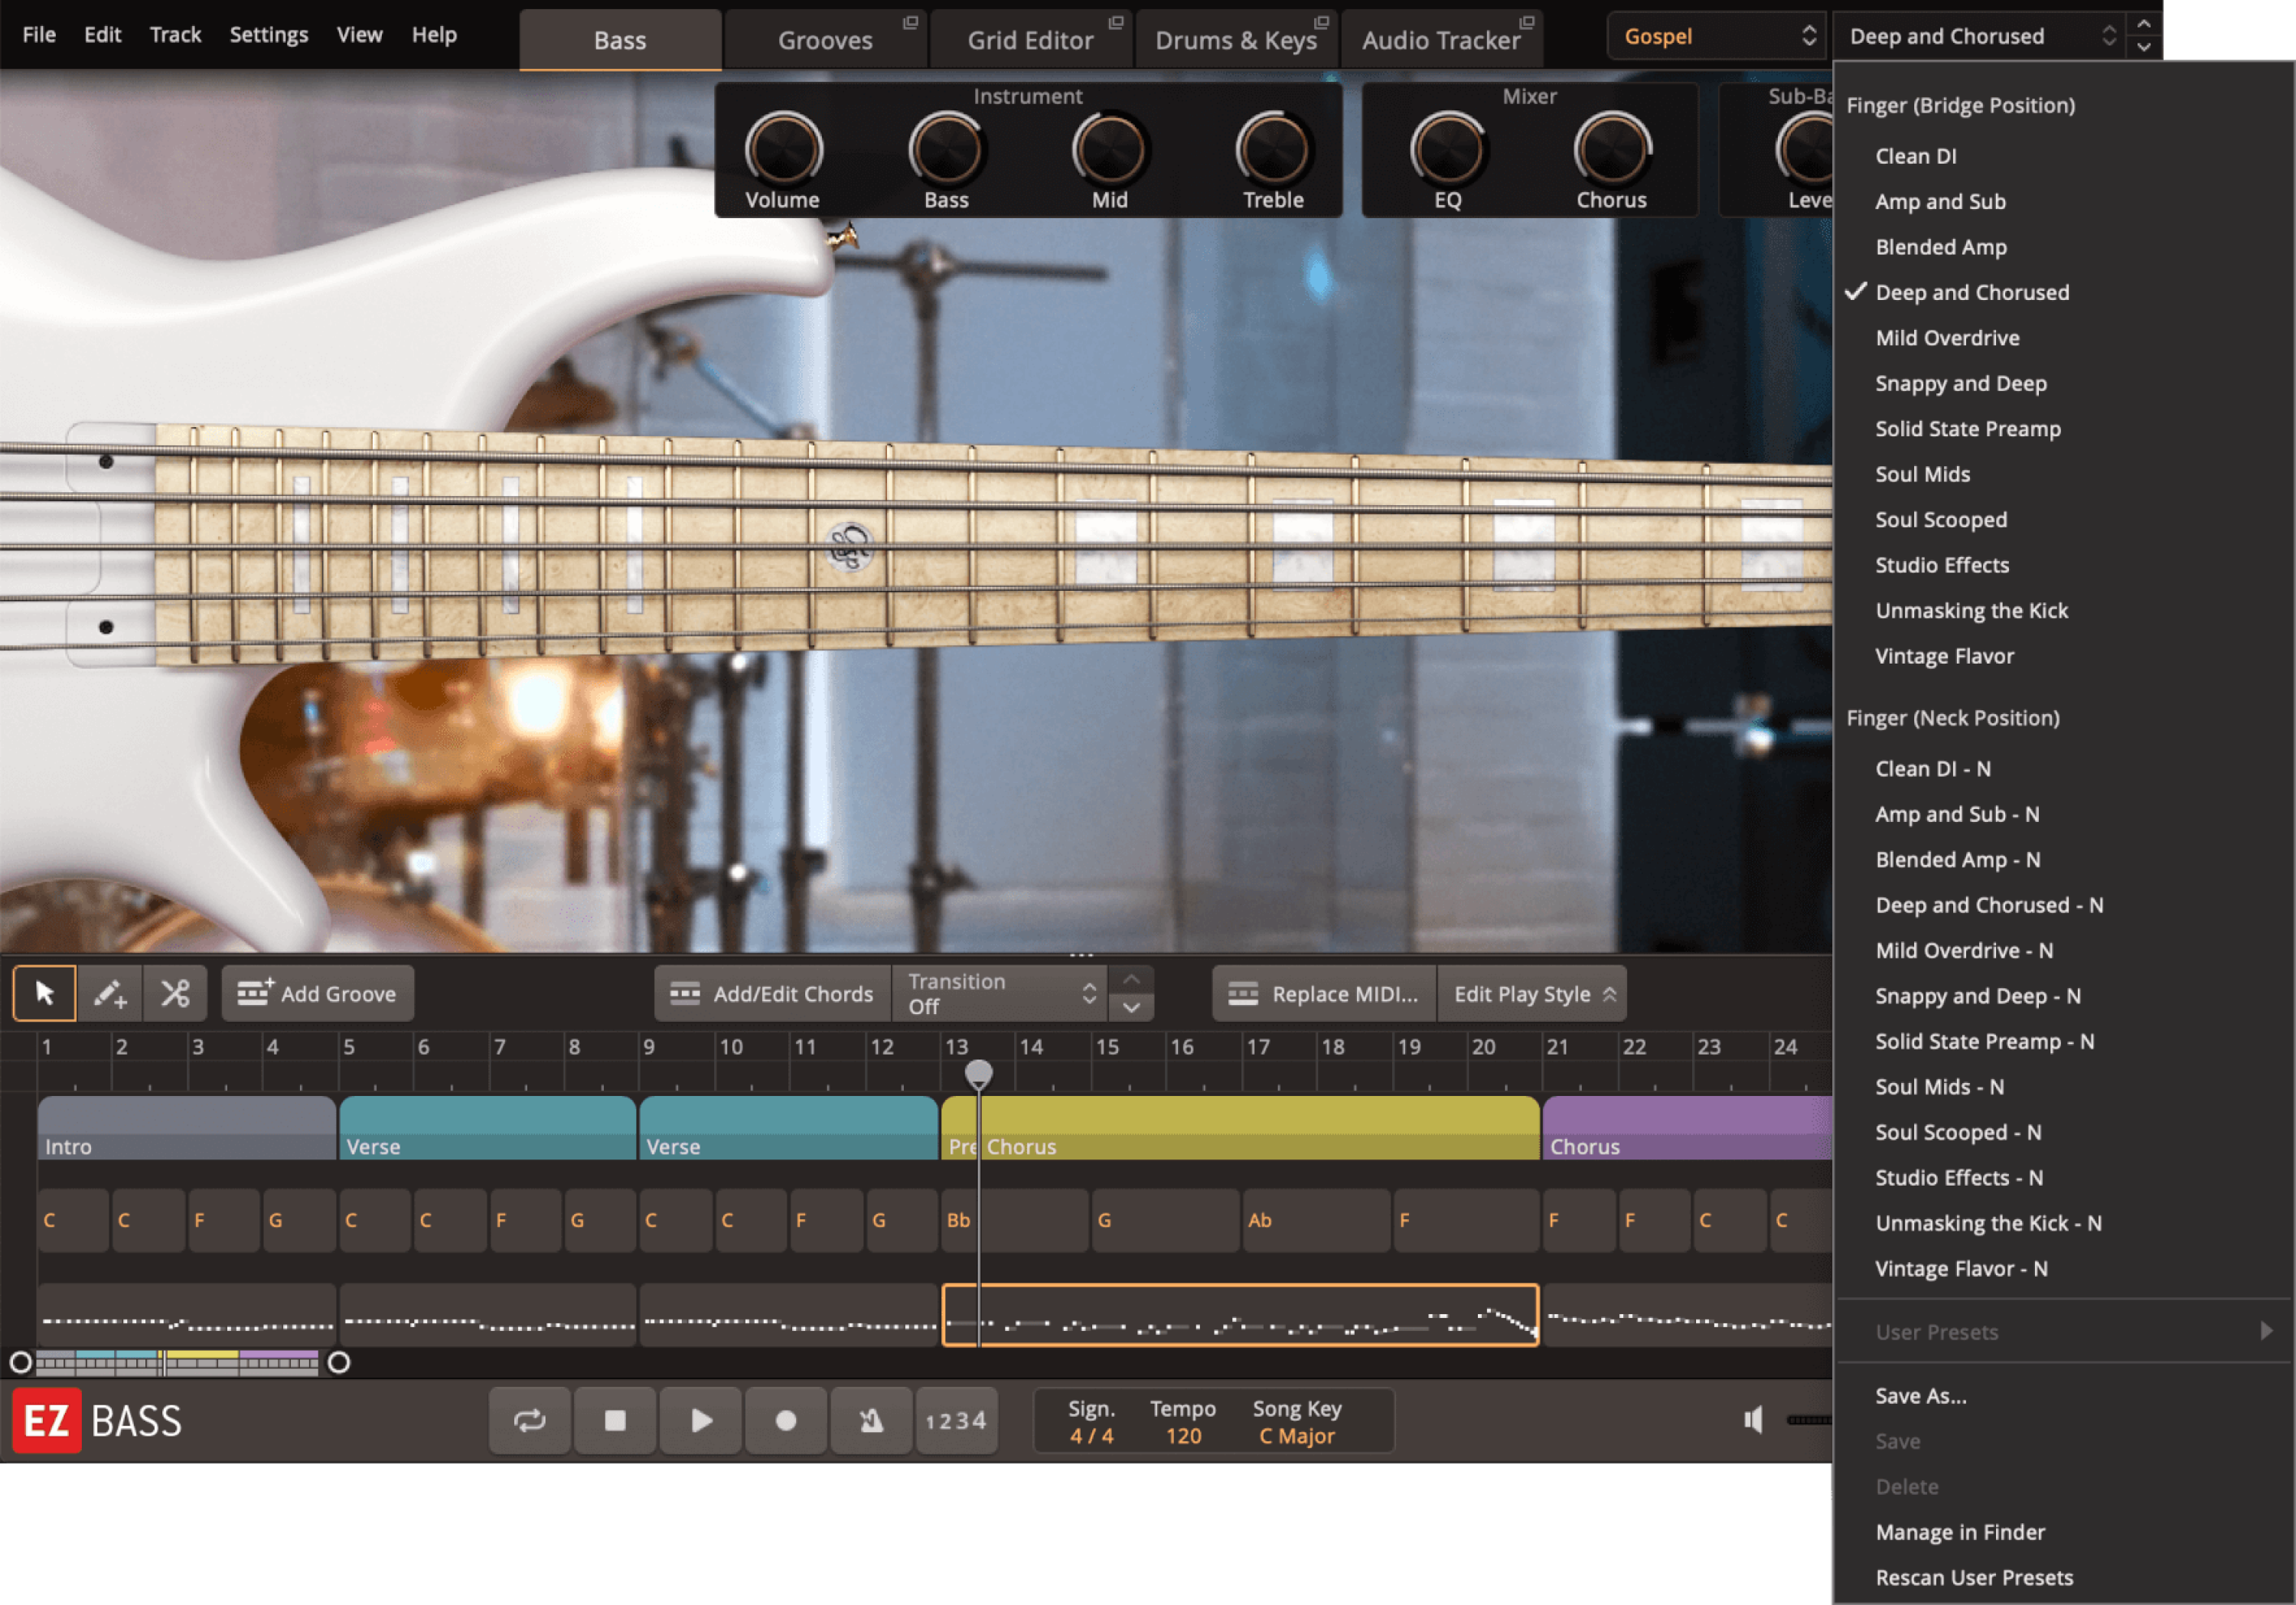Switch to the Grooves tab
Viewport: 2296px width, 1605px height.
click(825, 40)
